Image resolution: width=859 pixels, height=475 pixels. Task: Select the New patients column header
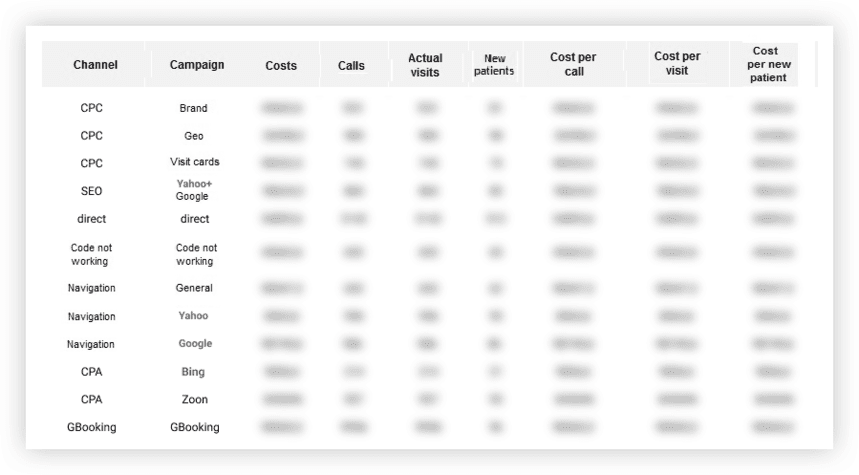point(494,65)
